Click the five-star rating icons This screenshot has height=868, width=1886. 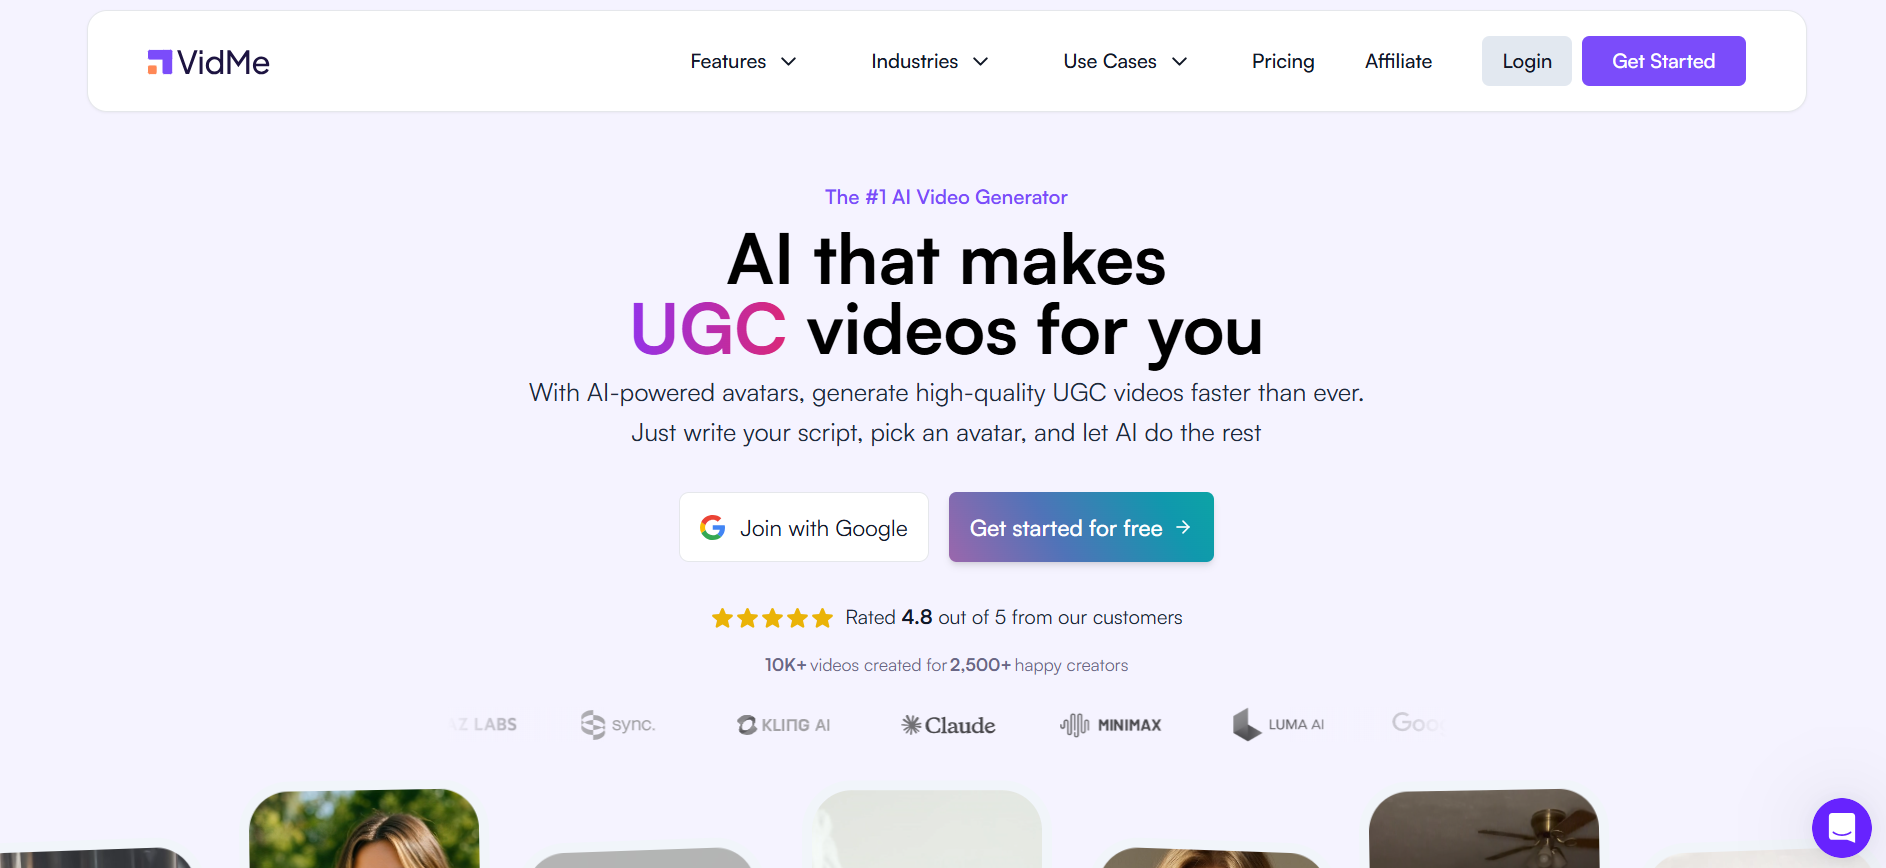tap(772, 618)
